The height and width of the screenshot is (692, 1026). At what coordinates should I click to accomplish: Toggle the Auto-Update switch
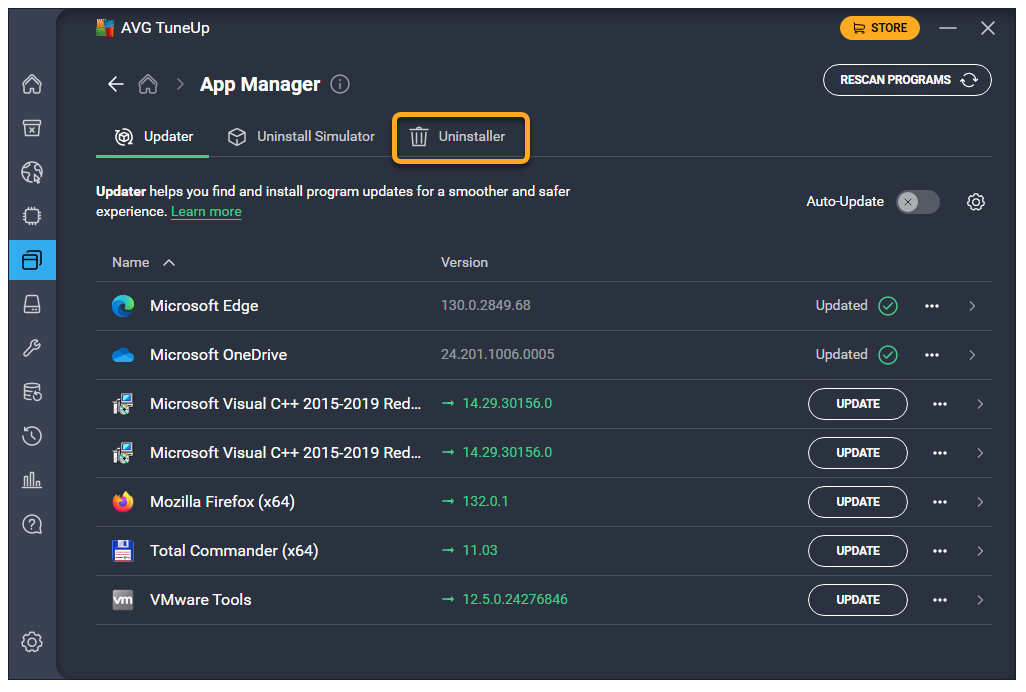click(917, 202)
